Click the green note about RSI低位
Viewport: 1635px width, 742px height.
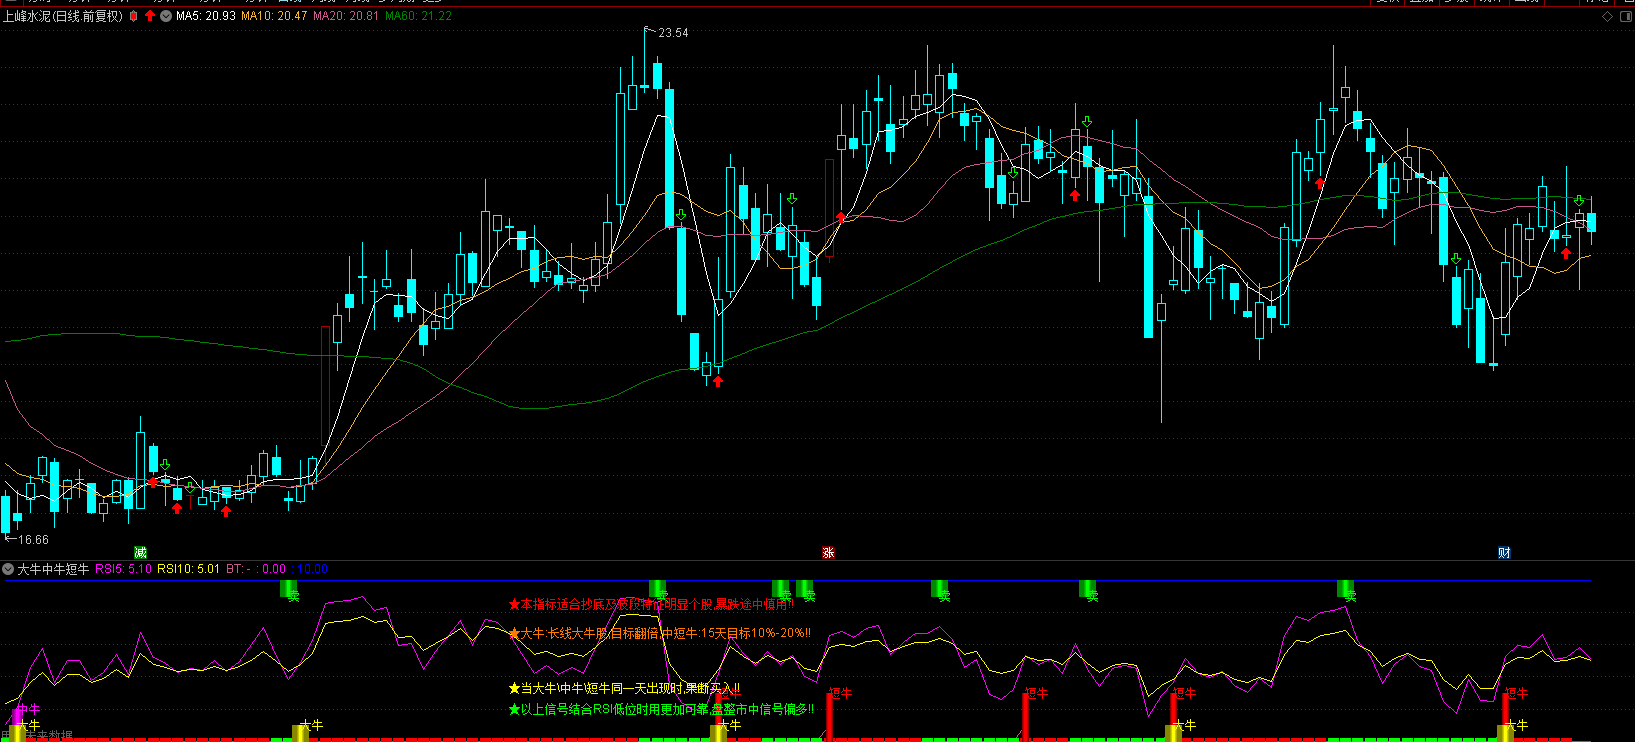(x=661, y=709)
